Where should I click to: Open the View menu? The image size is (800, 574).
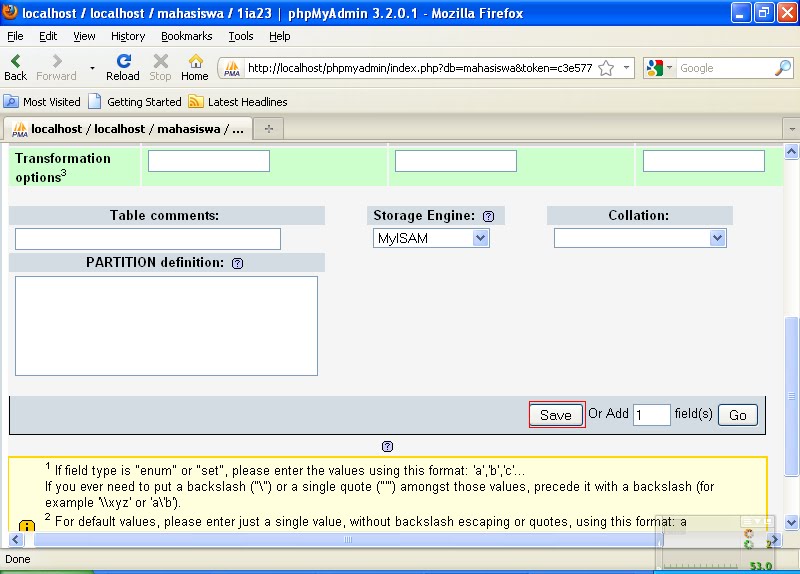click(x=84, y=36)
